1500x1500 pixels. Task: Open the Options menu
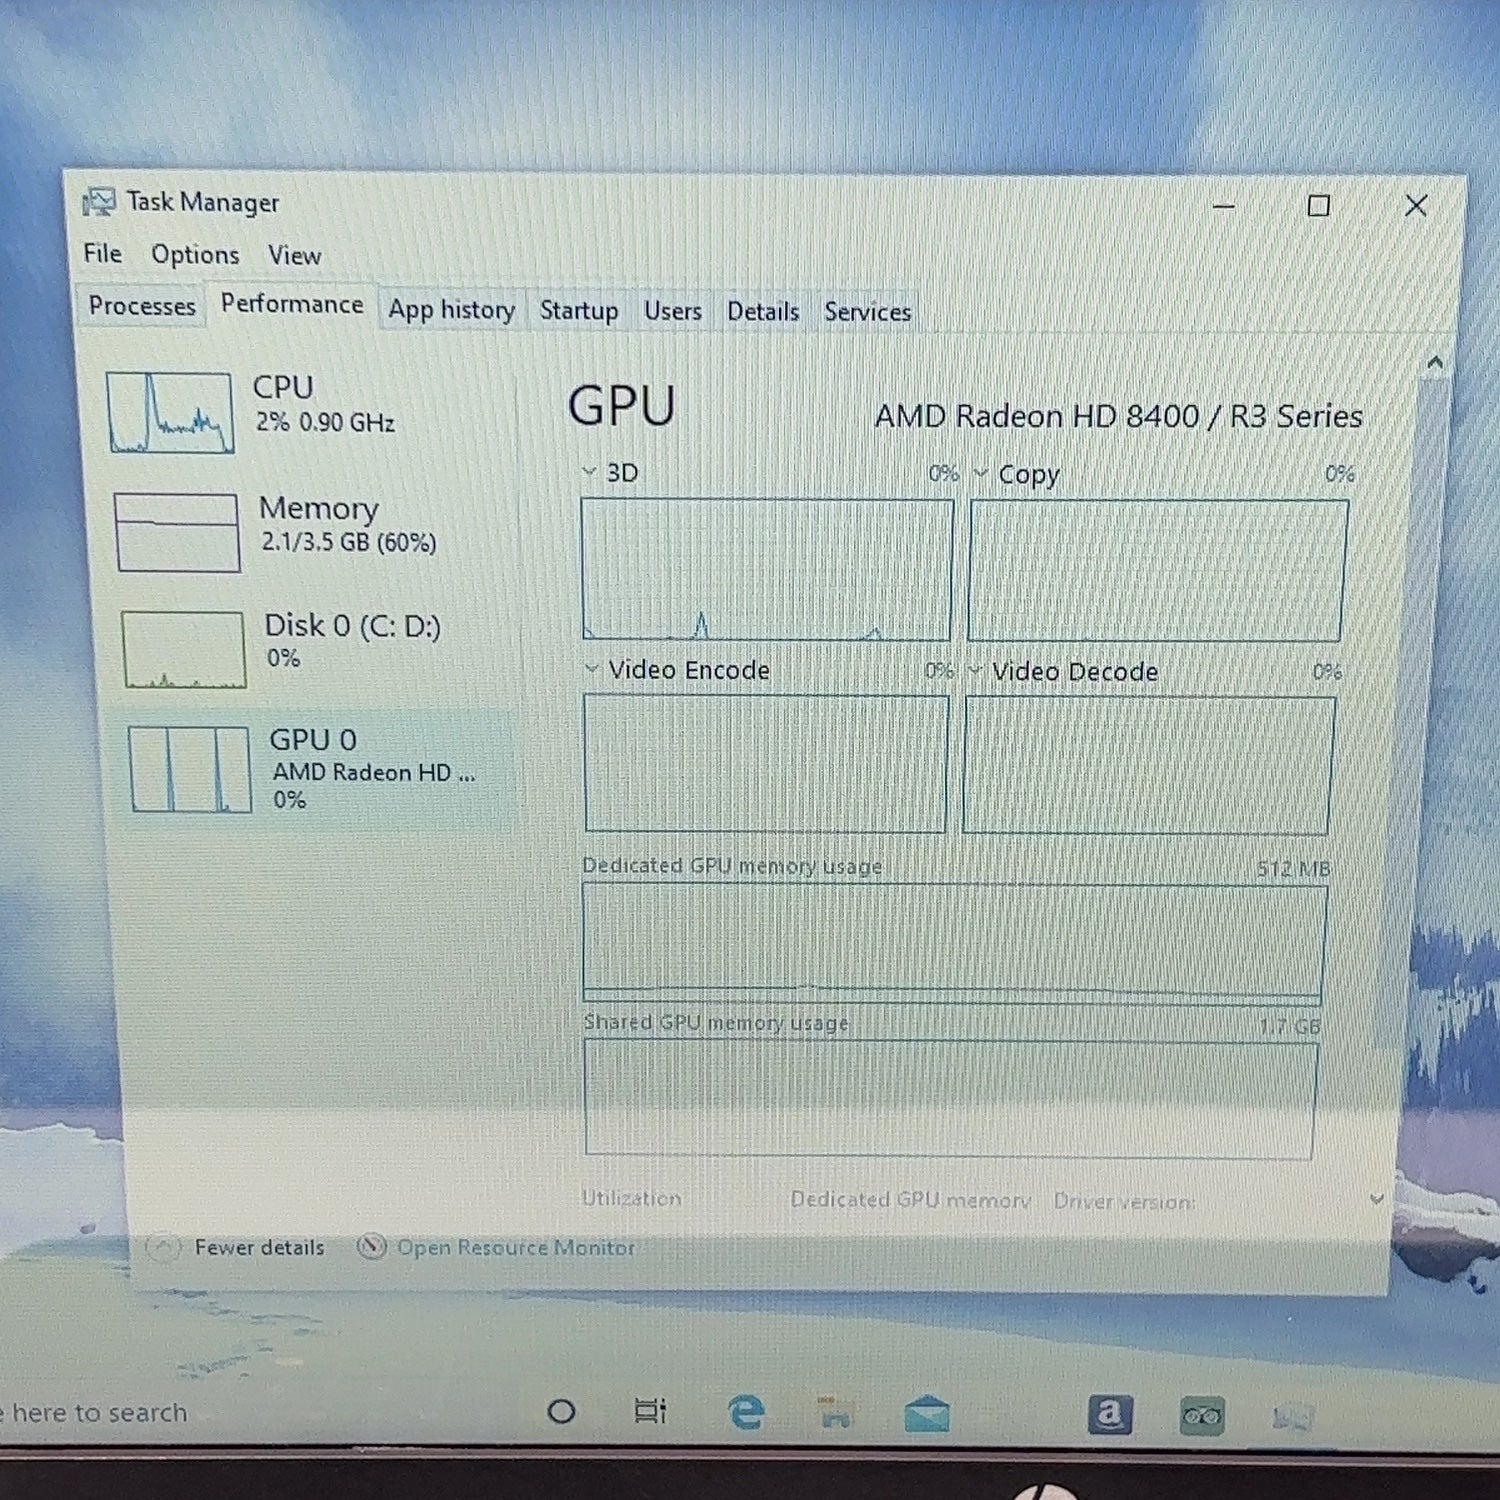pyautogui.click(x=195, y=255)
